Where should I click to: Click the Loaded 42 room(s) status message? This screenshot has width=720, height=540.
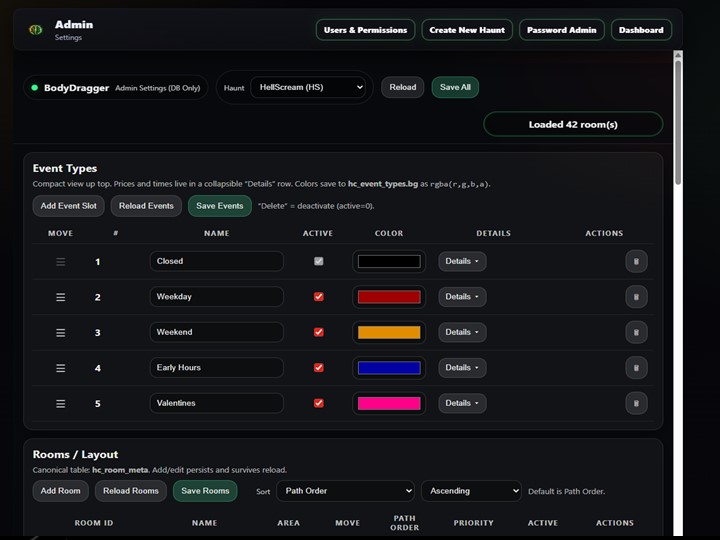pyautogui.click(x=573, y=124)
